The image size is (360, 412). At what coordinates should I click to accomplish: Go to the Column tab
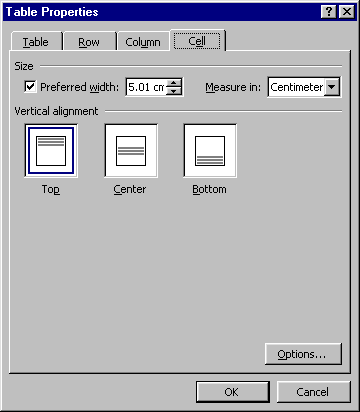point(143,42)
